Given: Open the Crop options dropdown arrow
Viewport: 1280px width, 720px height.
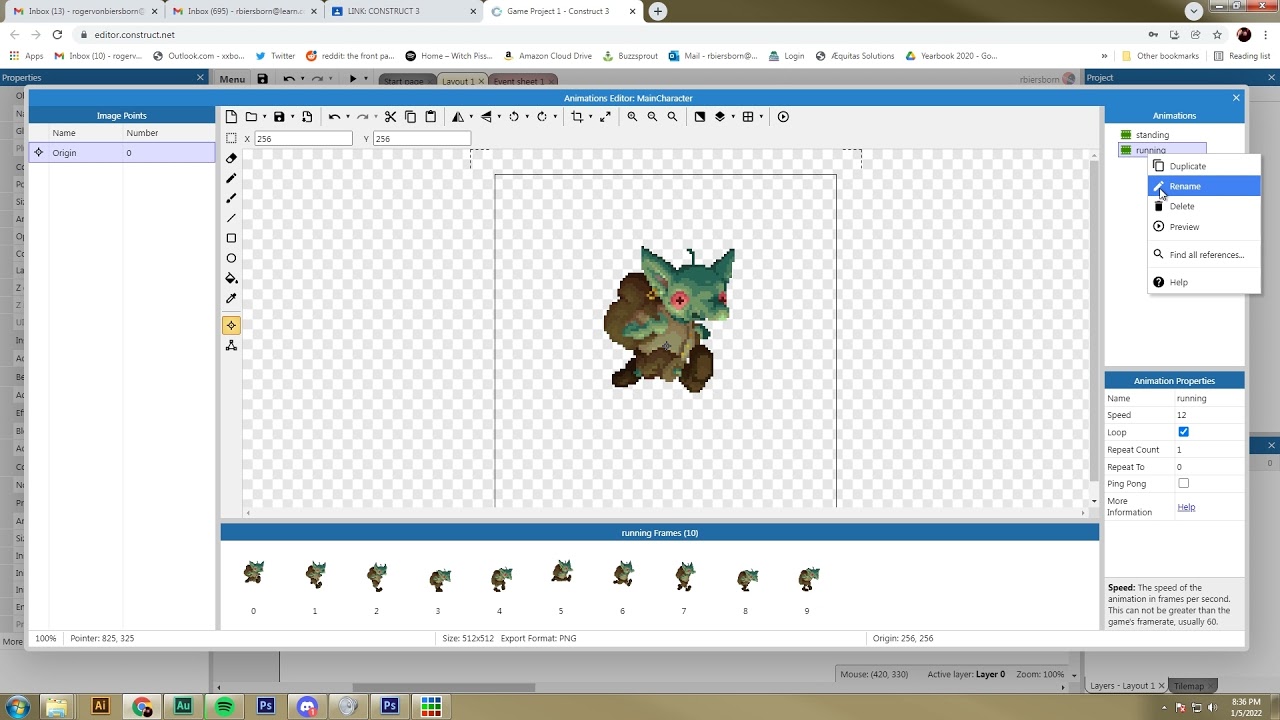Looking at the screenshot, I should [x=589, y=117].
